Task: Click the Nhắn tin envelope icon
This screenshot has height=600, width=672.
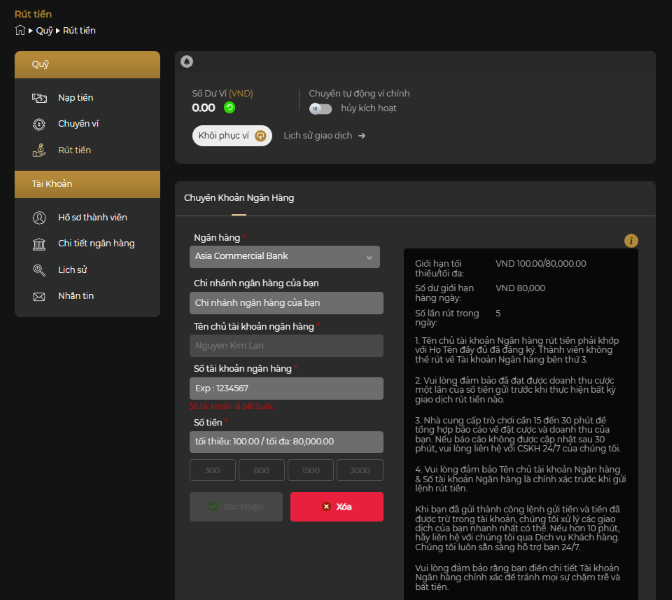Action: pos(39,297)
